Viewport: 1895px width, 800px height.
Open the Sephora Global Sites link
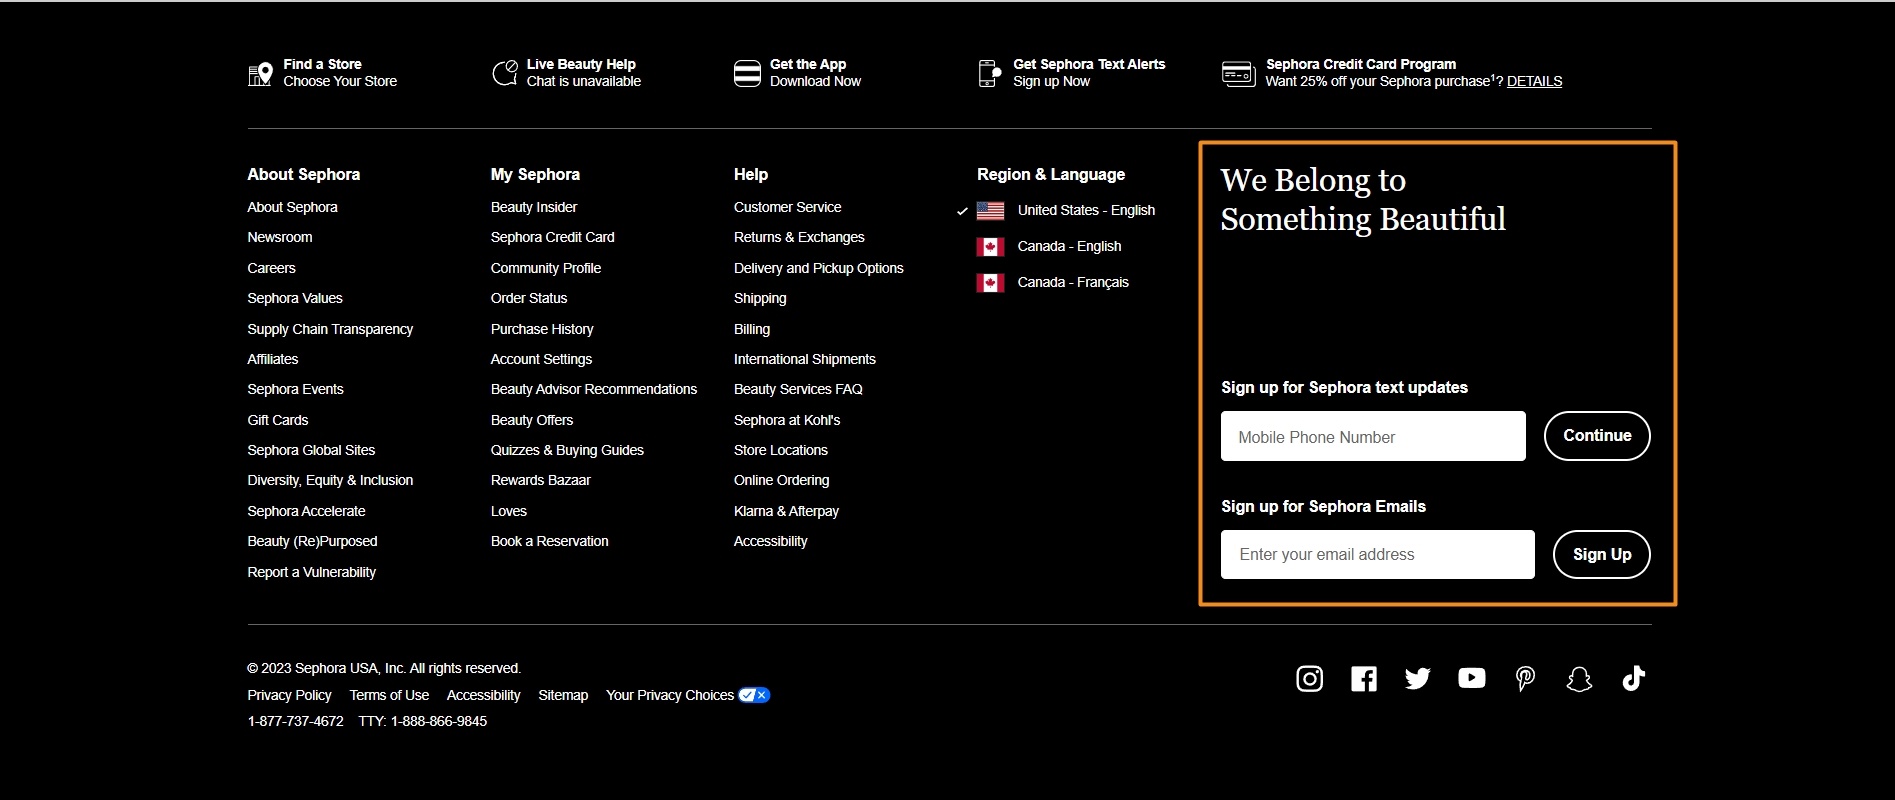[x=311, y=450]
